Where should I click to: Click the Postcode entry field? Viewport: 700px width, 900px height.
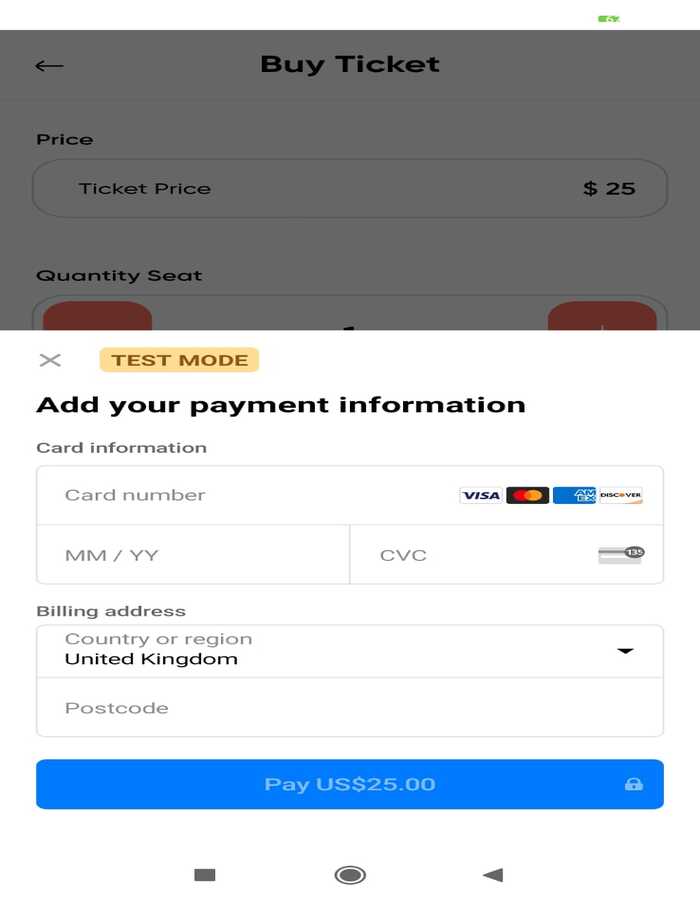[350, 707]
